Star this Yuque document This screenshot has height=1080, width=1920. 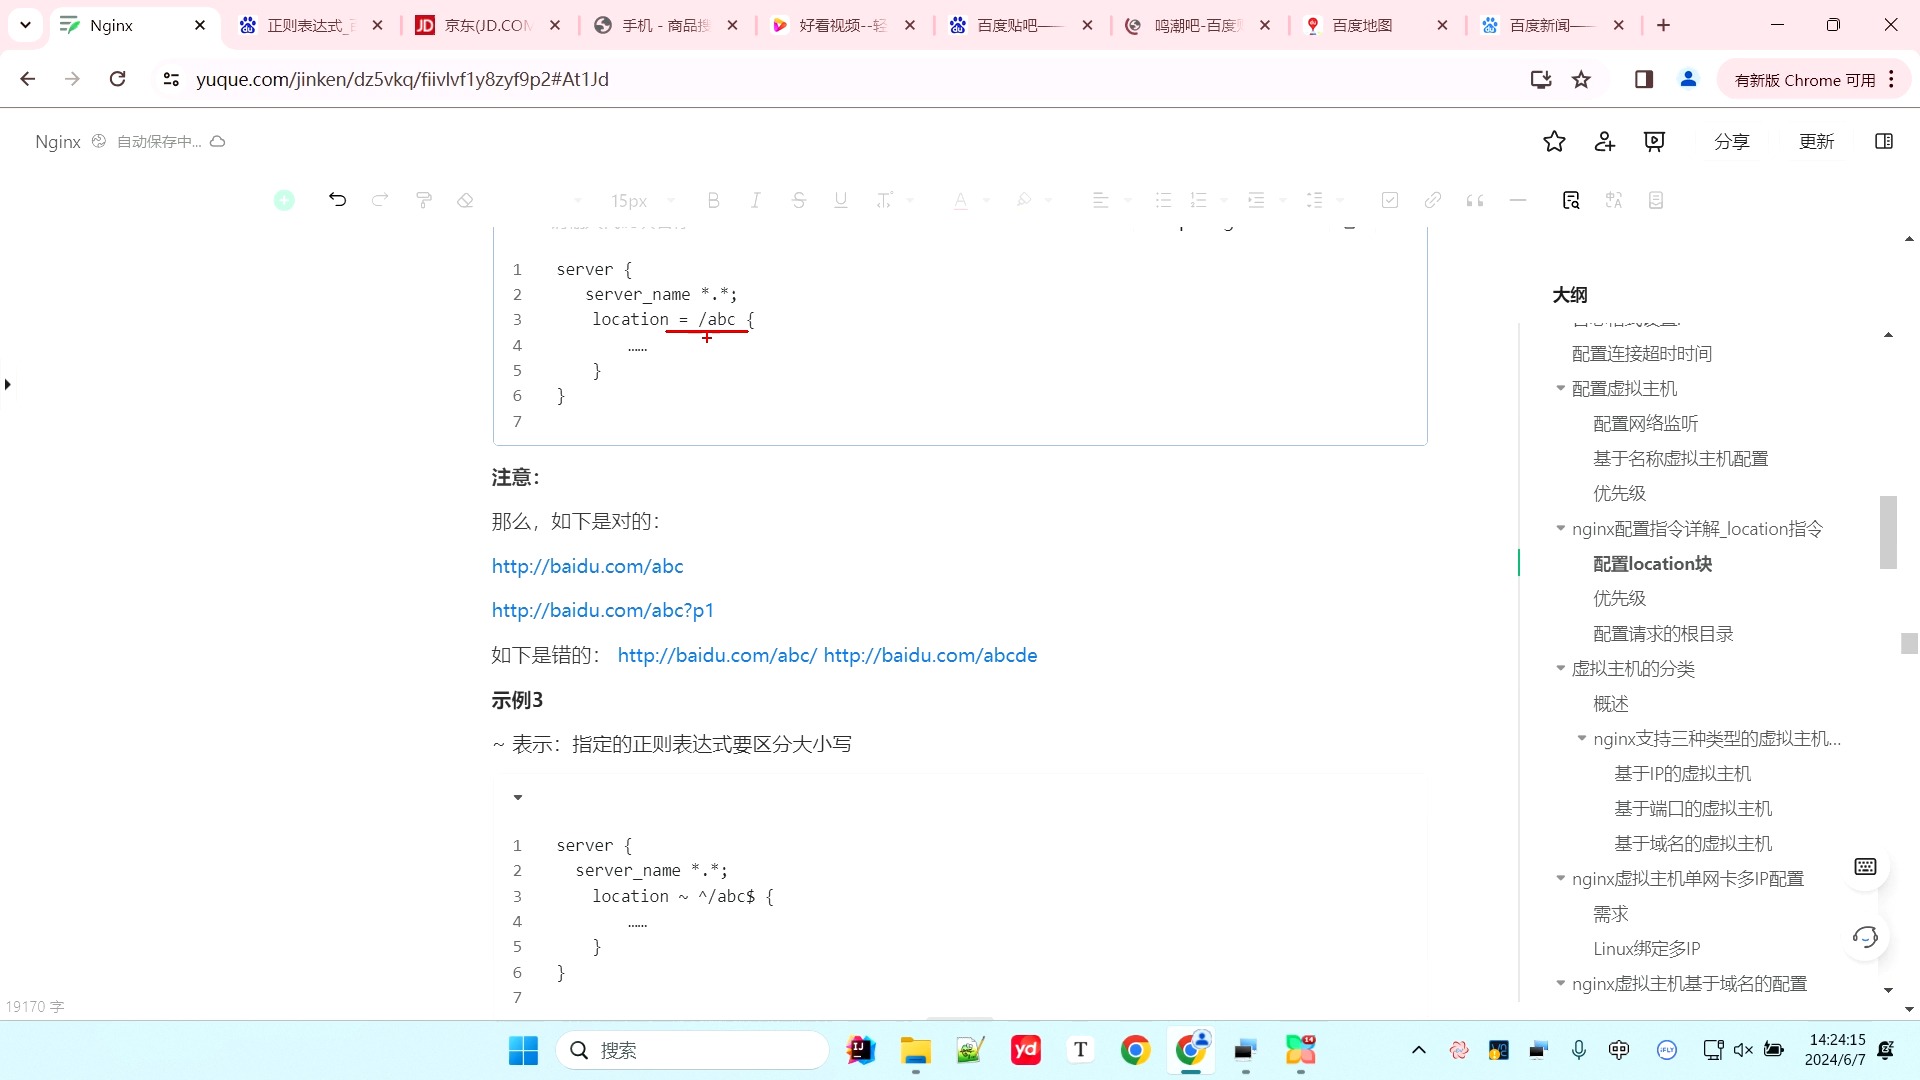[1554, 142]
